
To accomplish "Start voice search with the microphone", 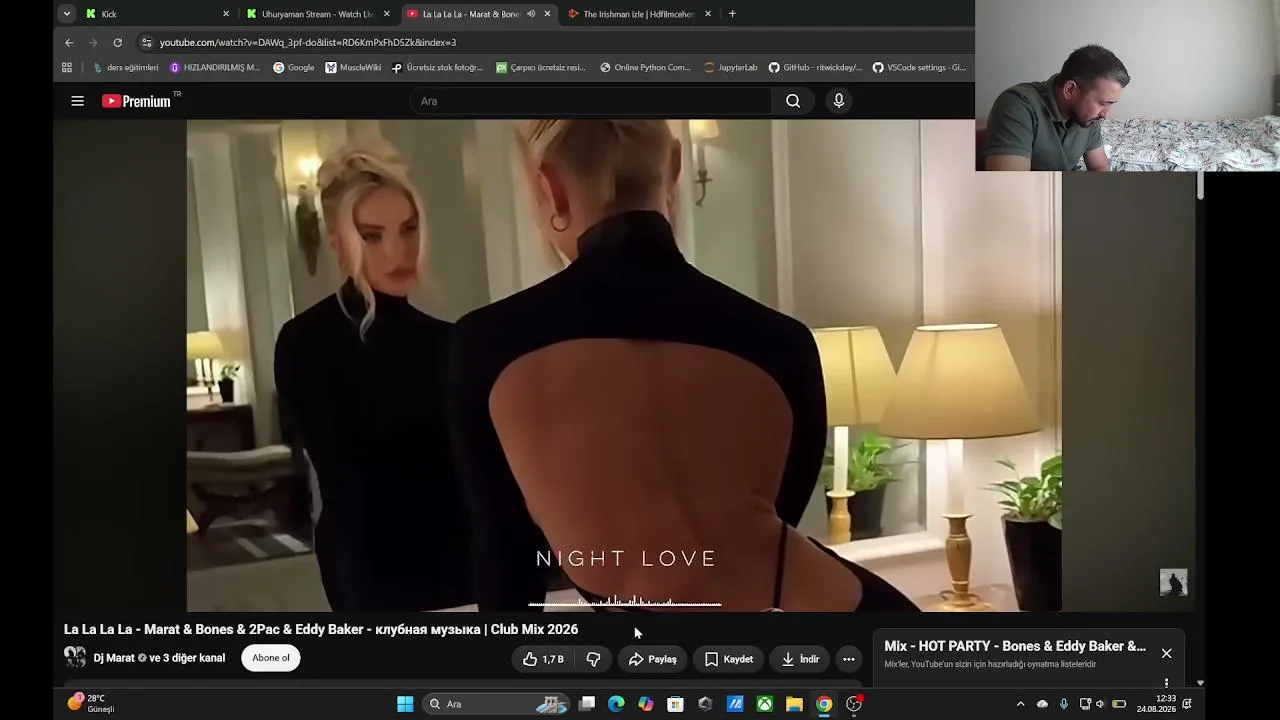I will (x=839, y=101).
